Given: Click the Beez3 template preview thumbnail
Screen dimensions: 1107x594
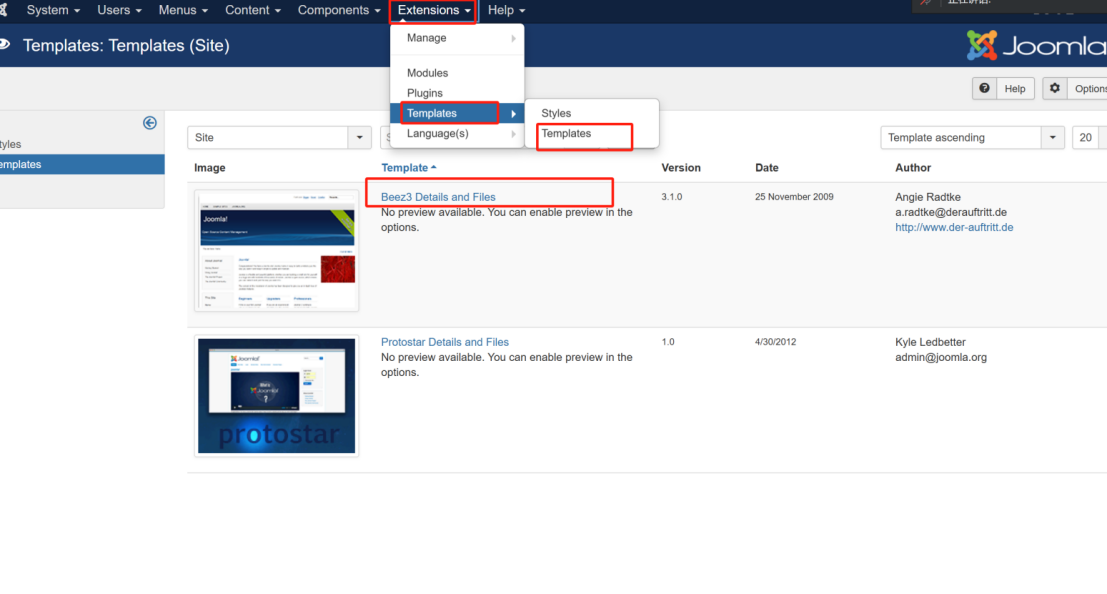Looking at the screenshot, I should pyautogui.click(x=277, y=251).
